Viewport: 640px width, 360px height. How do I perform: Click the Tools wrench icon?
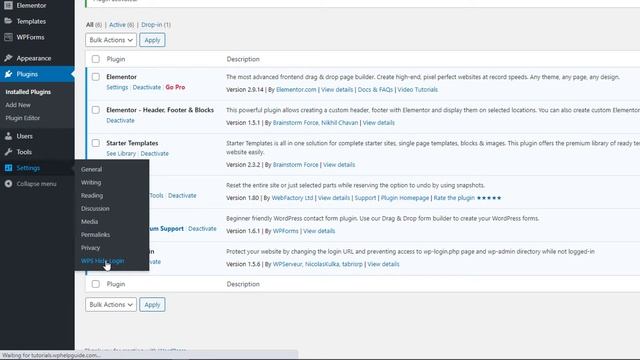(x=8, y=152)
